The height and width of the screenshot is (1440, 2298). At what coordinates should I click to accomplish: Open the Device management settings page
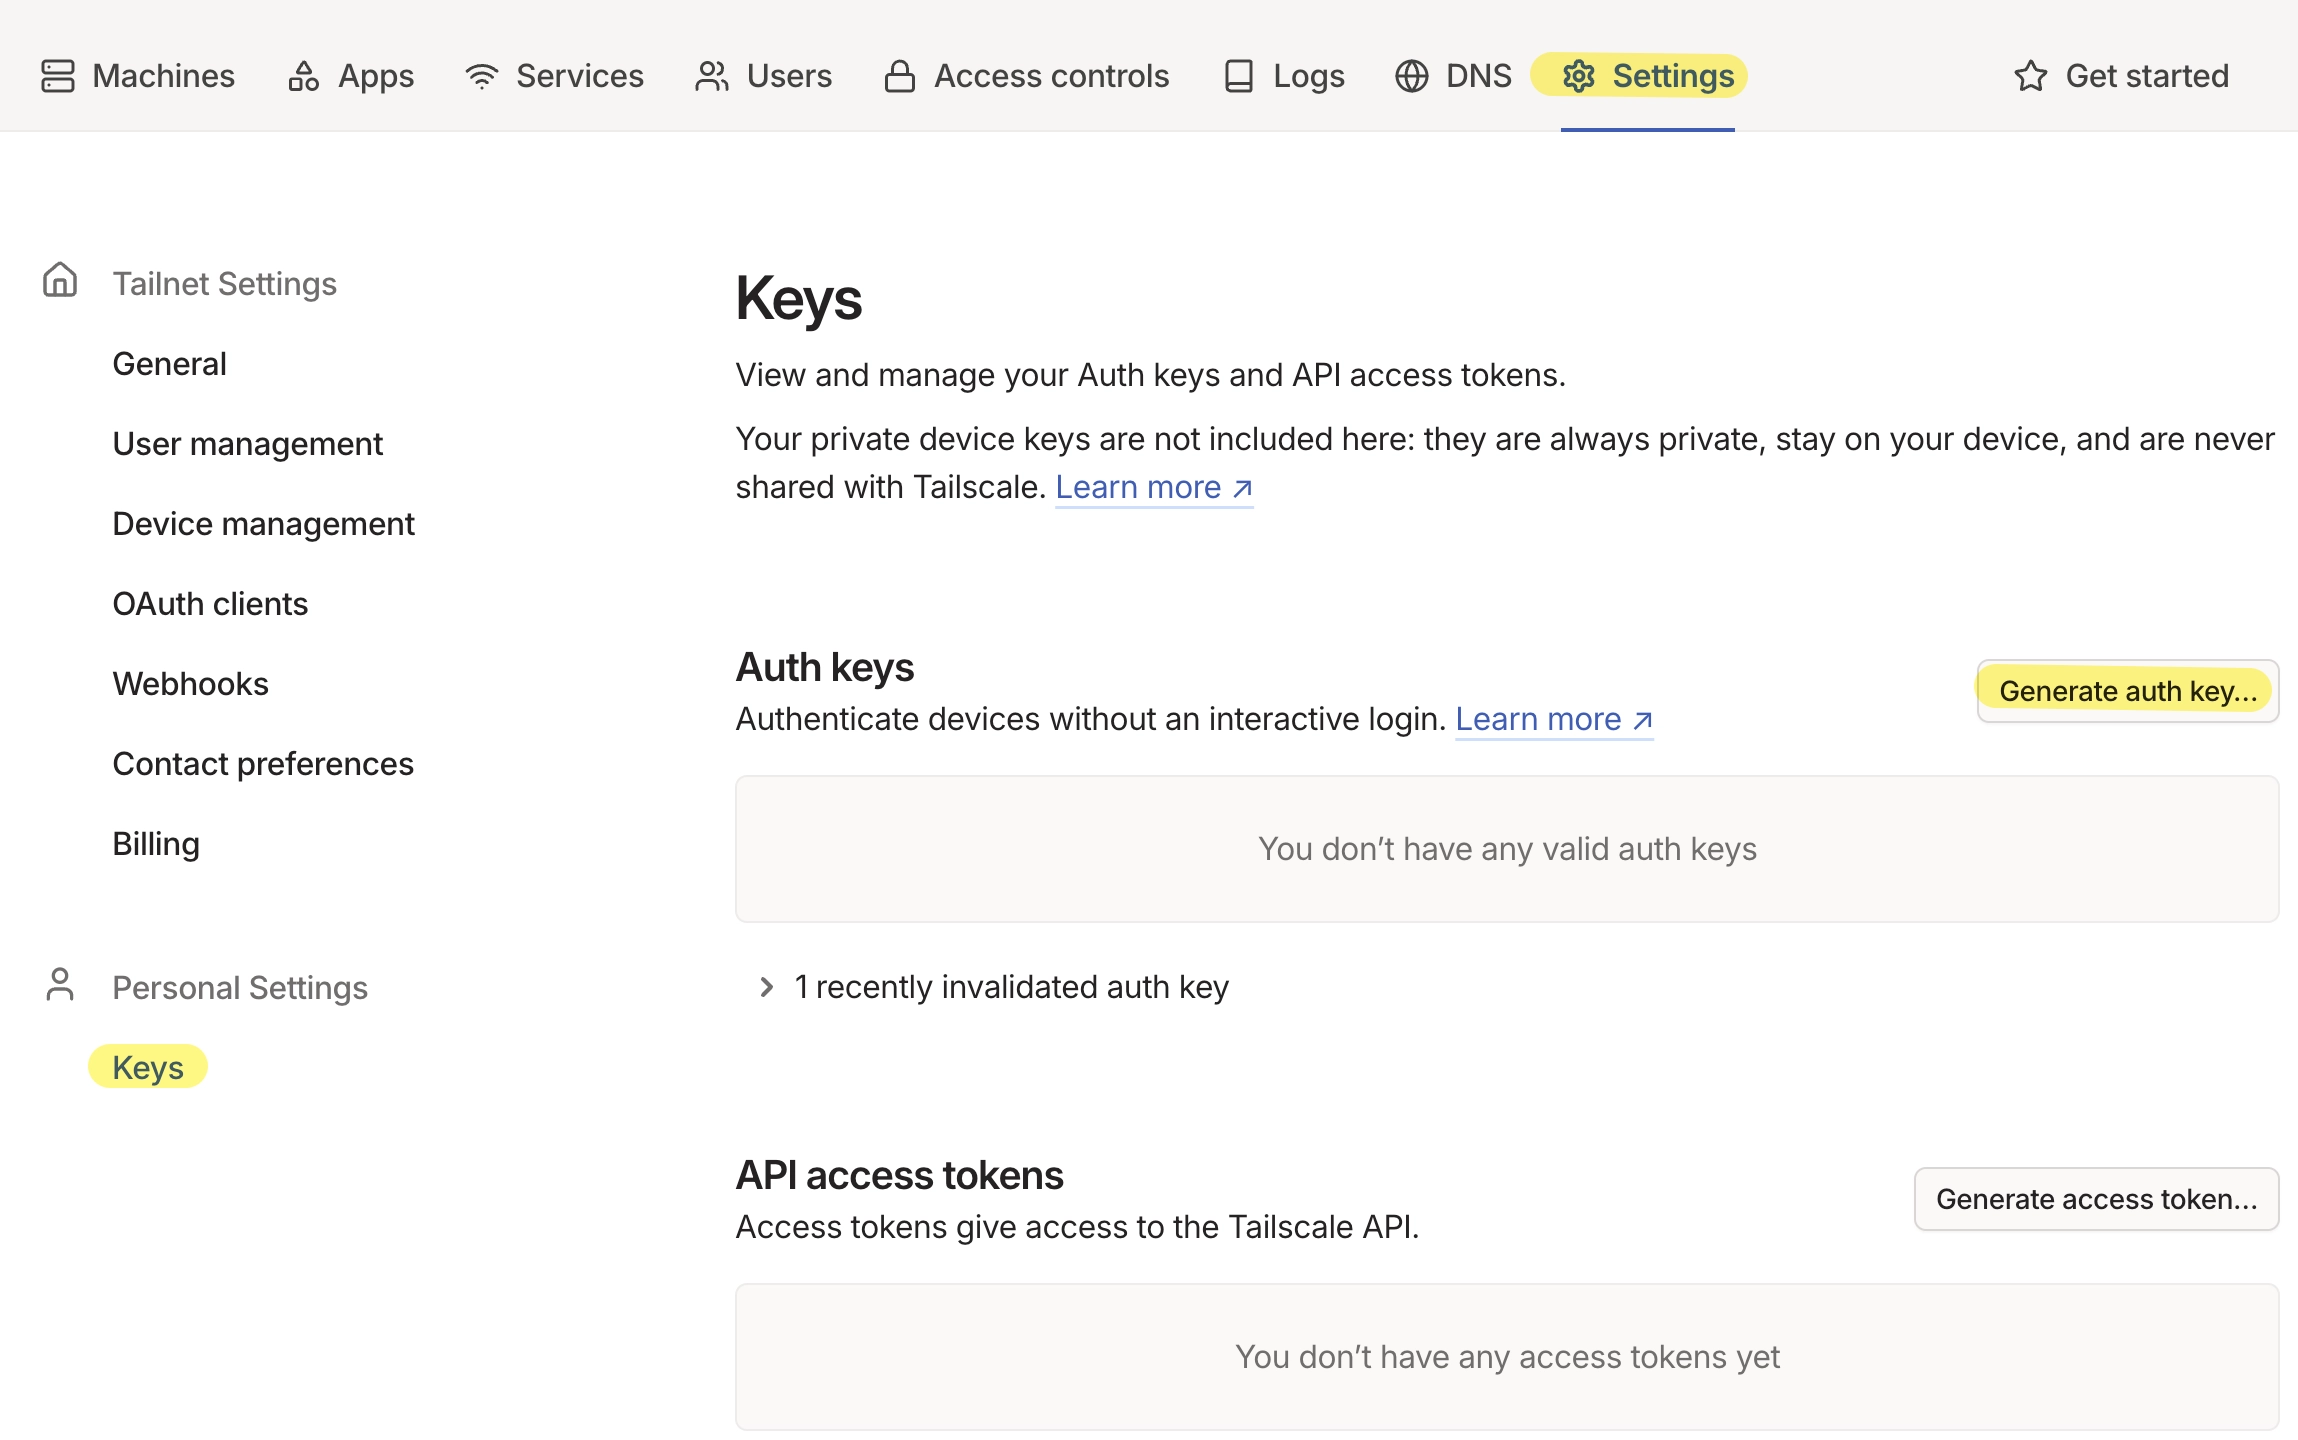(263, 524)
